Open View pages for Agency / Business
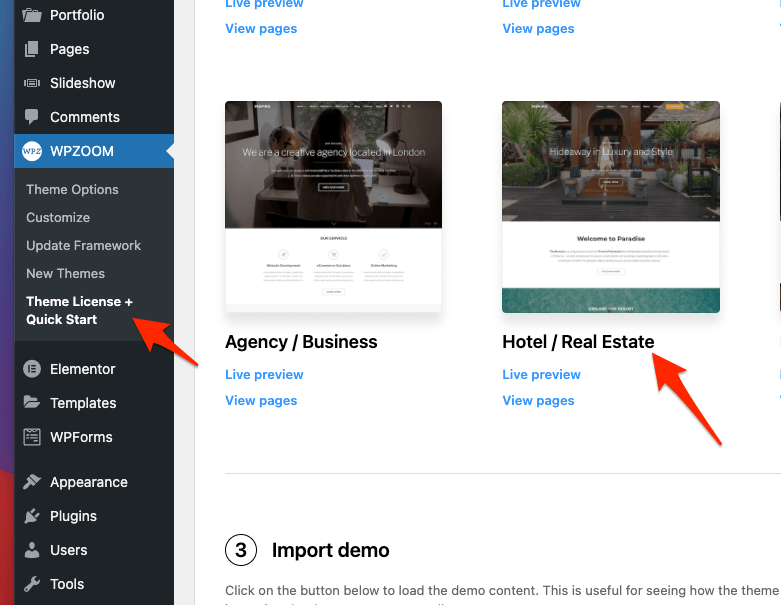This screenshot has height=605, width=781. (x=261, y=400)
